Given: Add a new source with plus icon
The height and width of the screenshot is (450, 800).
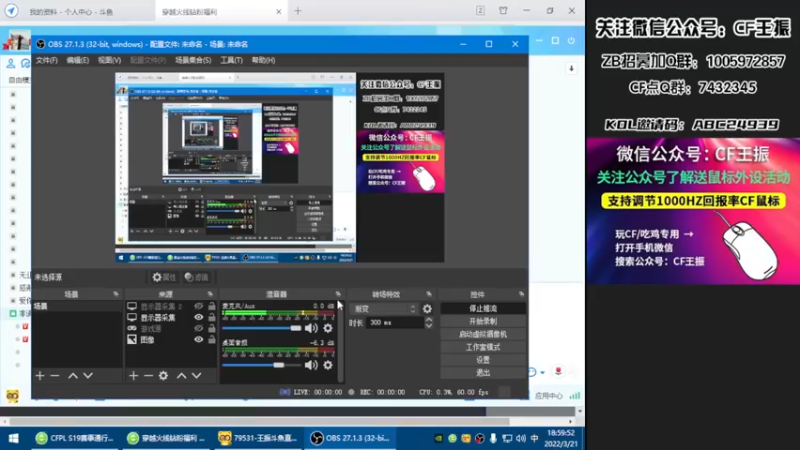Looking at the screenshot, I should pyautogui.click(x=134, y=376).
